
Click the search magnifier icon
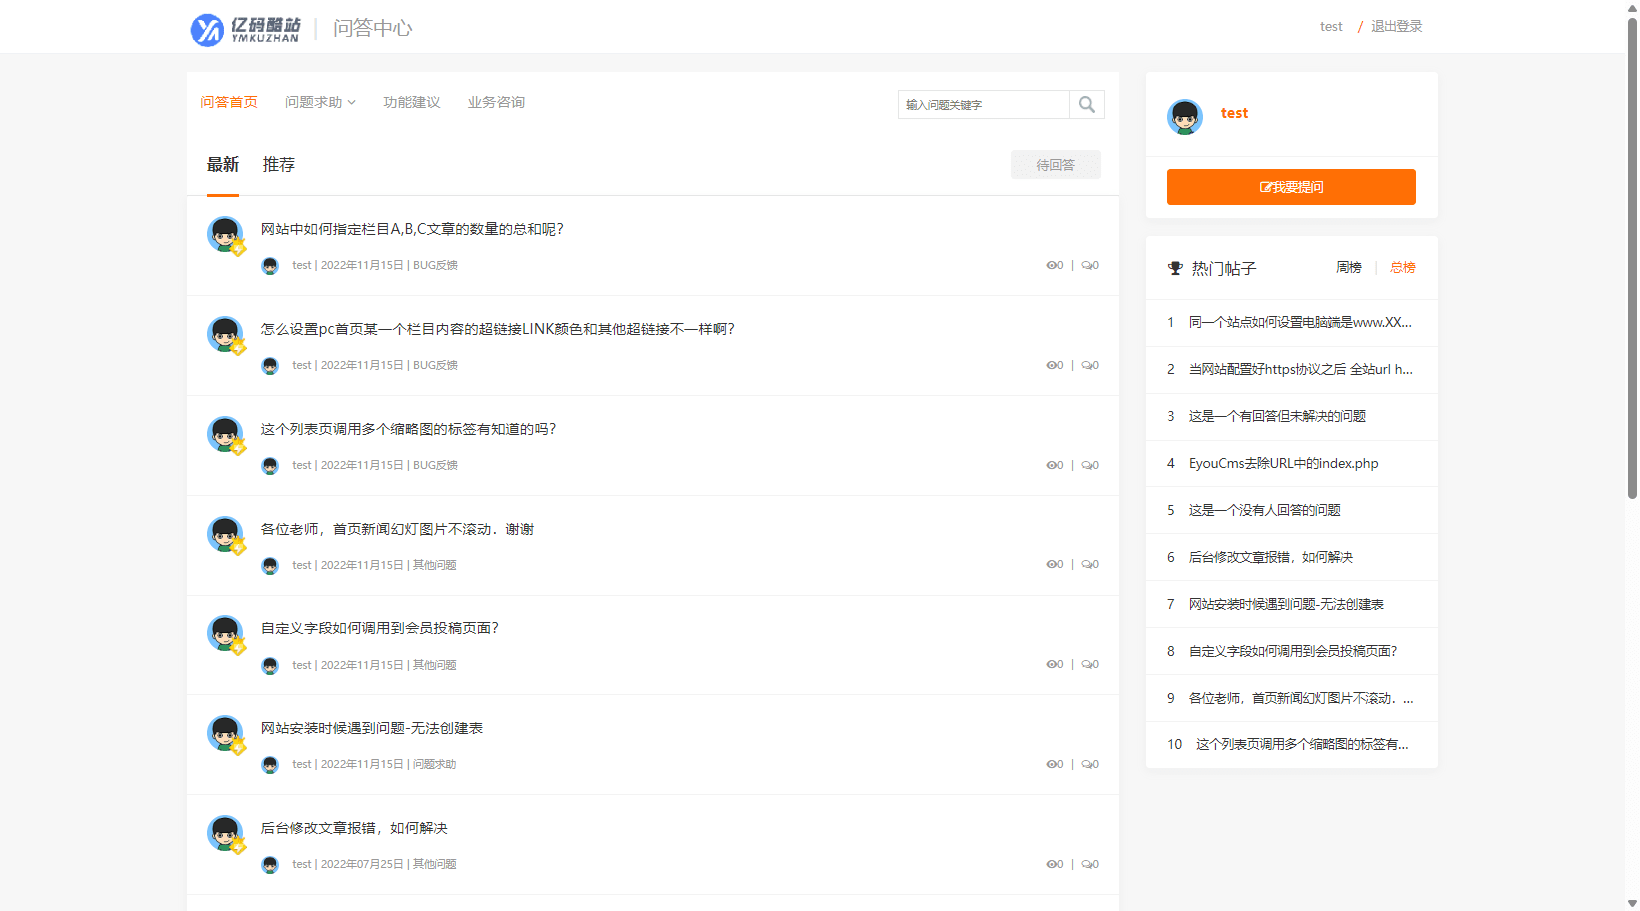(1087, 104)
